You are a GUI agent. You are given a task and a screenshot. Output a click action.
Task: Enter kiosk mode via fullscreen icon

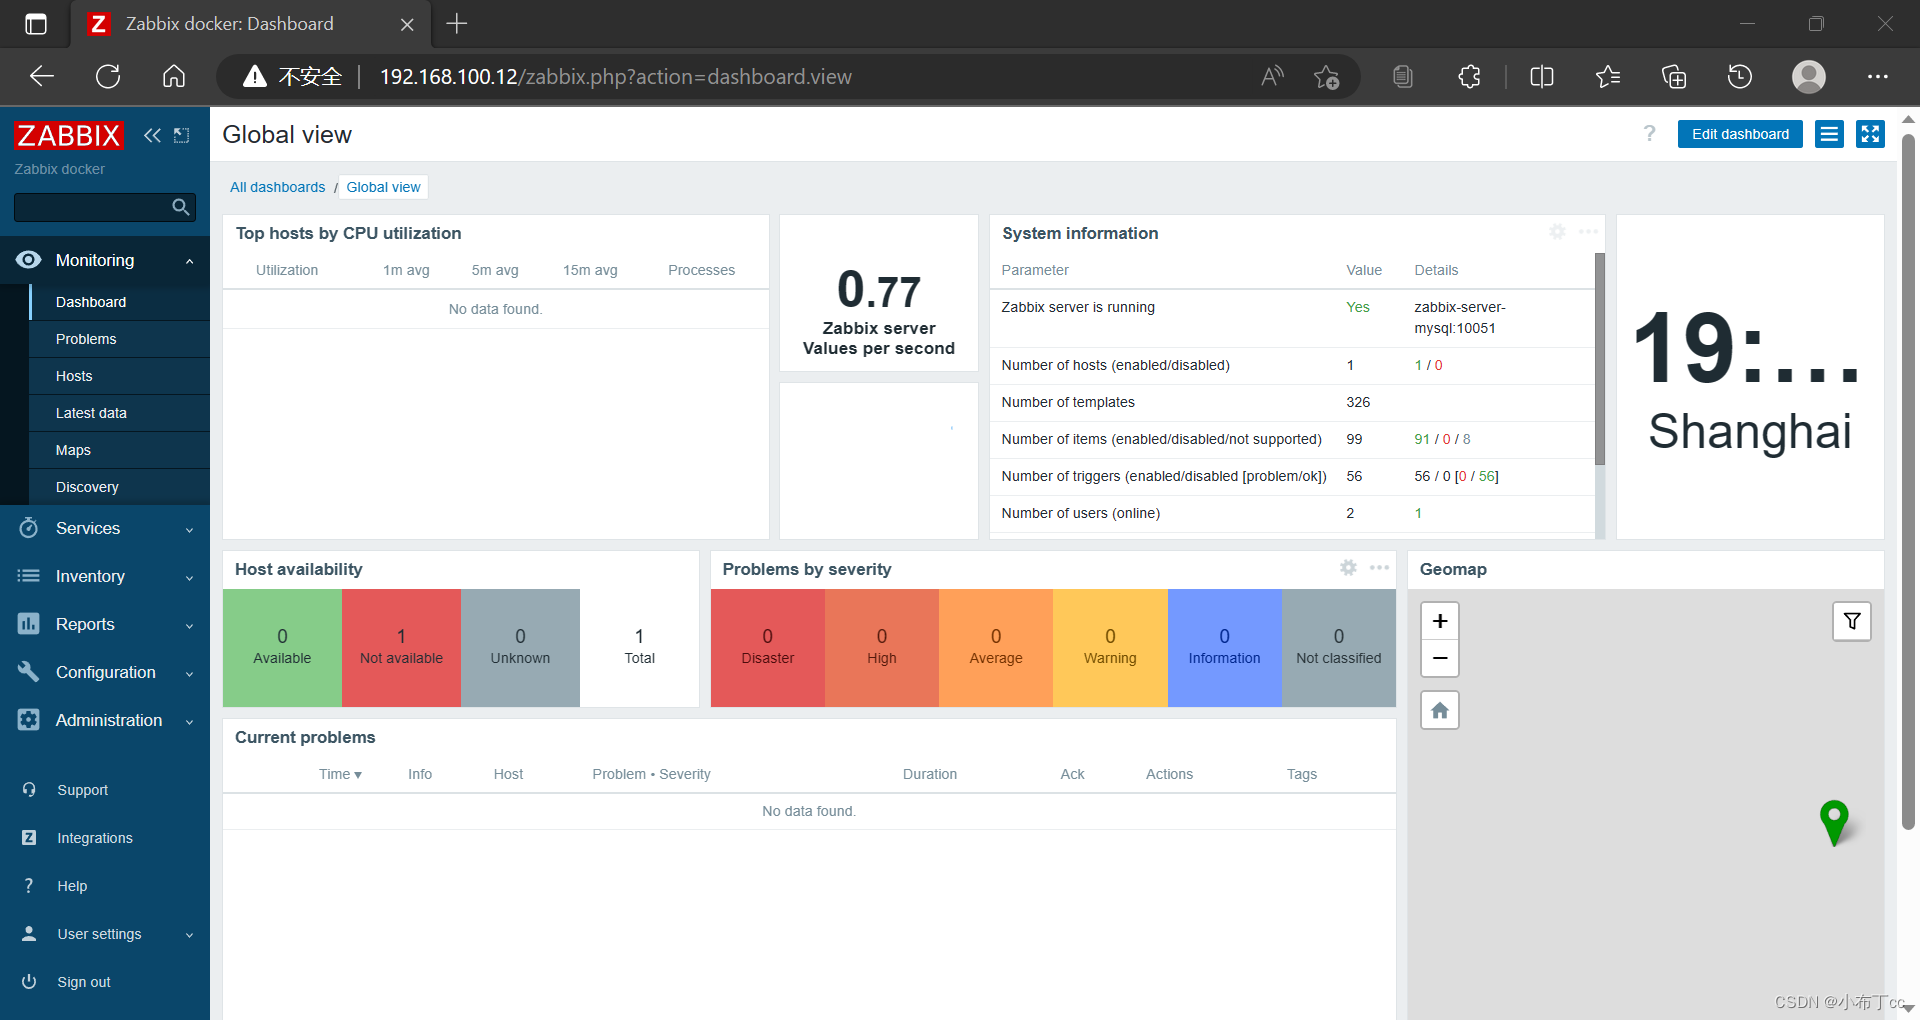coord(1870,134)
